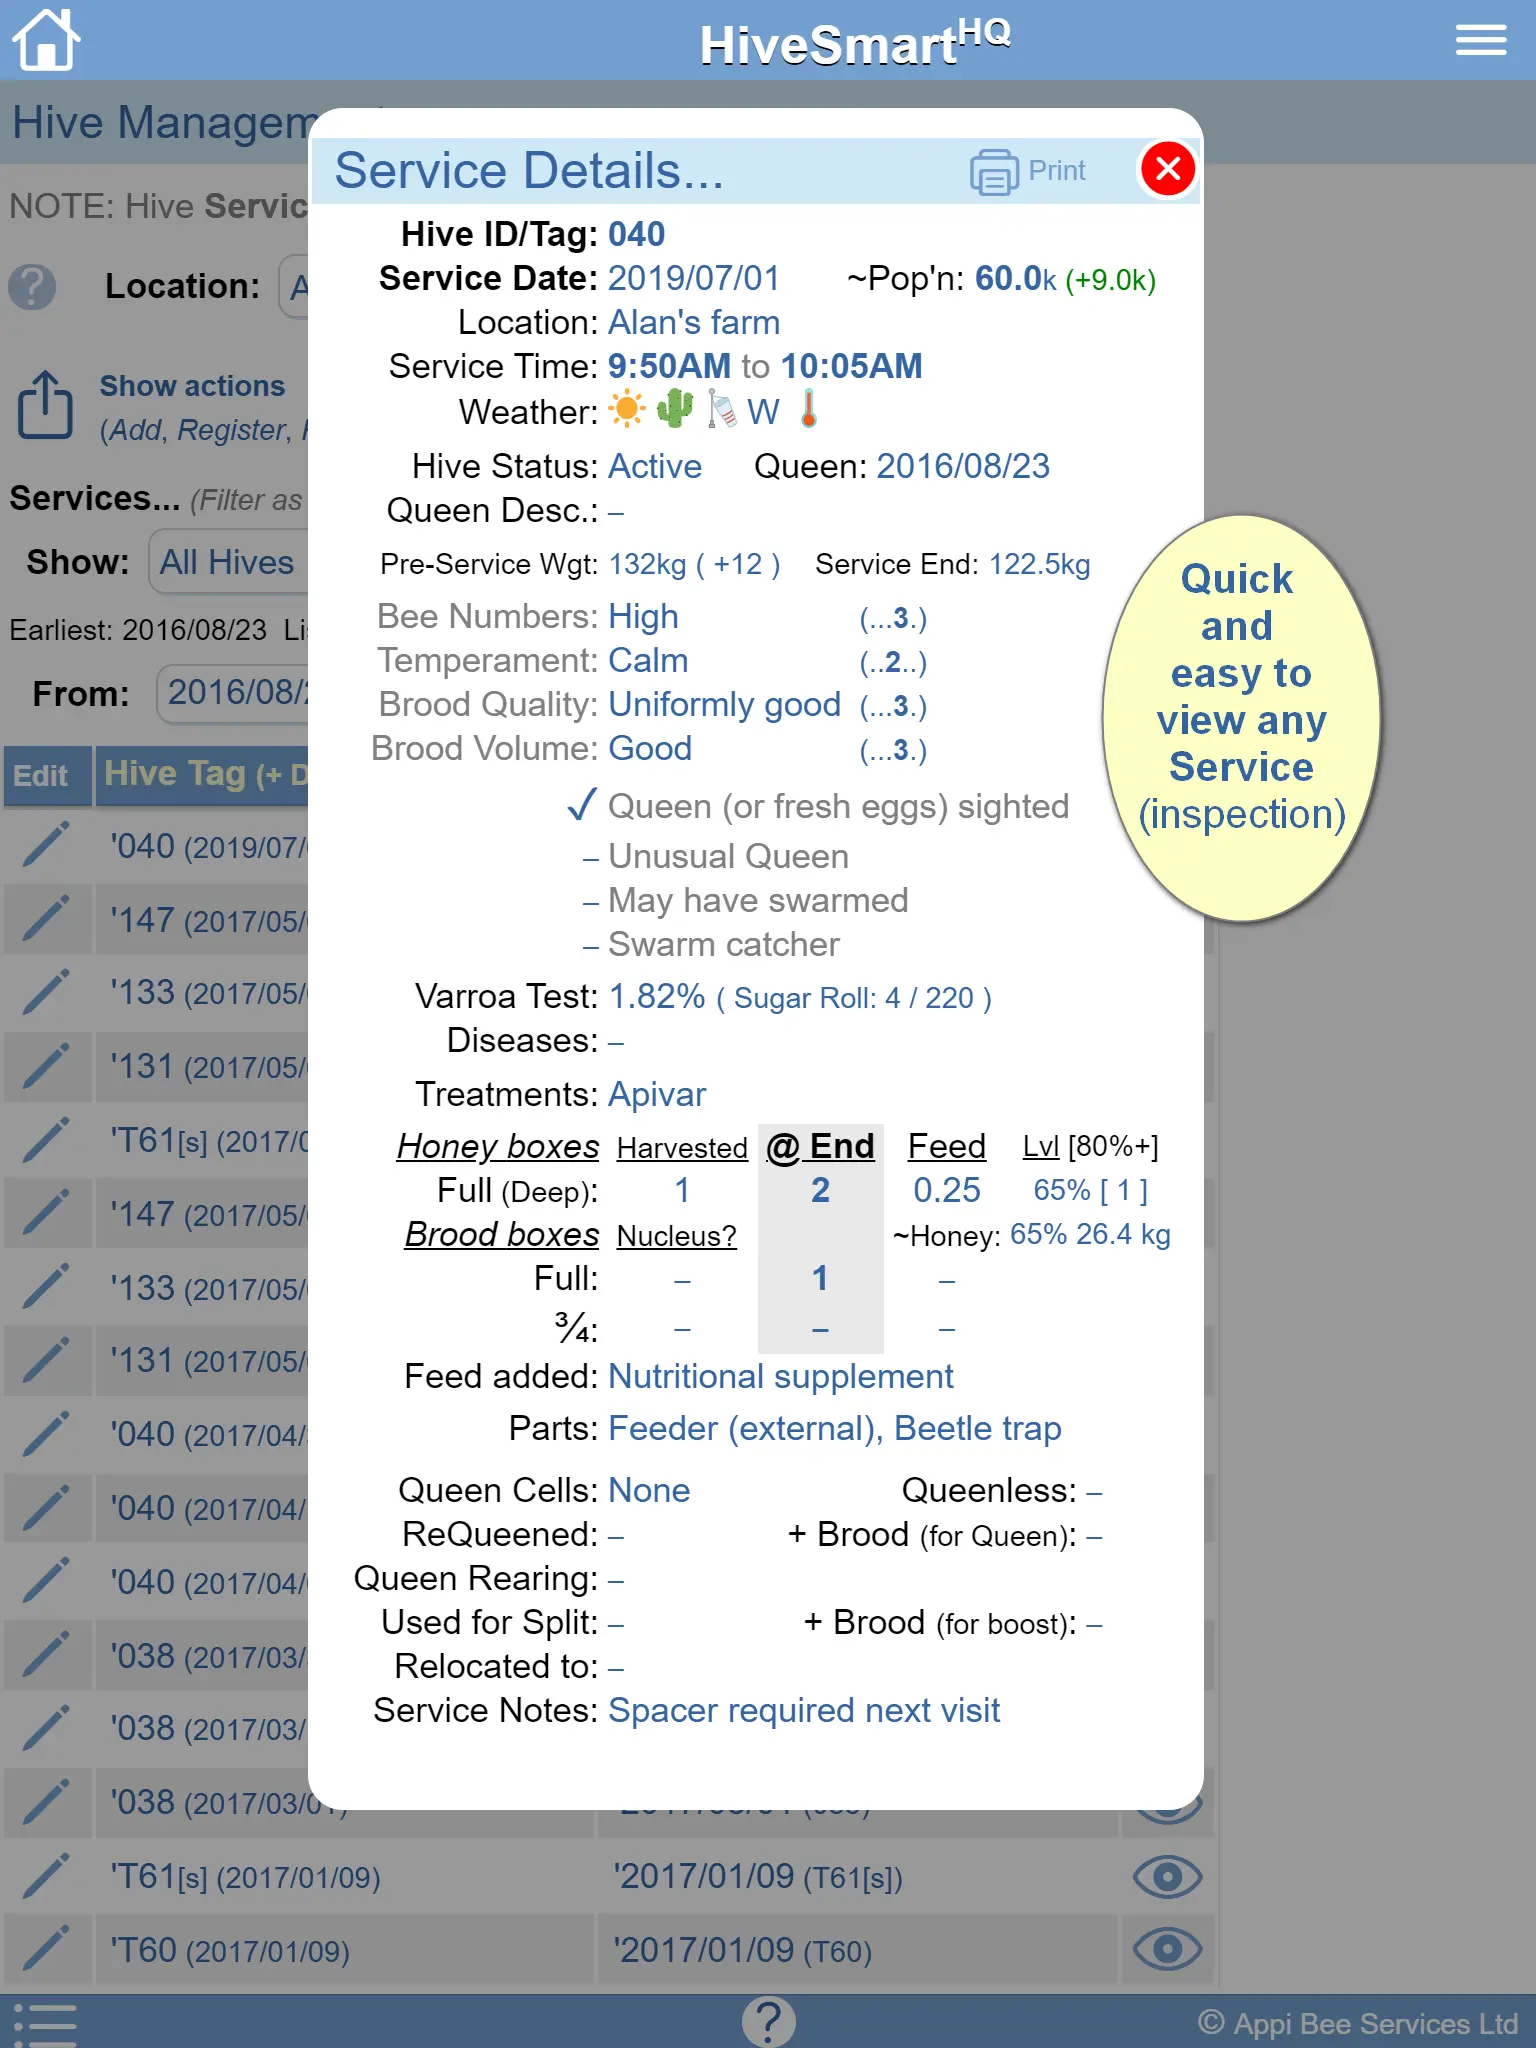Tap the thermometer temperature icon

pos(809,409)
